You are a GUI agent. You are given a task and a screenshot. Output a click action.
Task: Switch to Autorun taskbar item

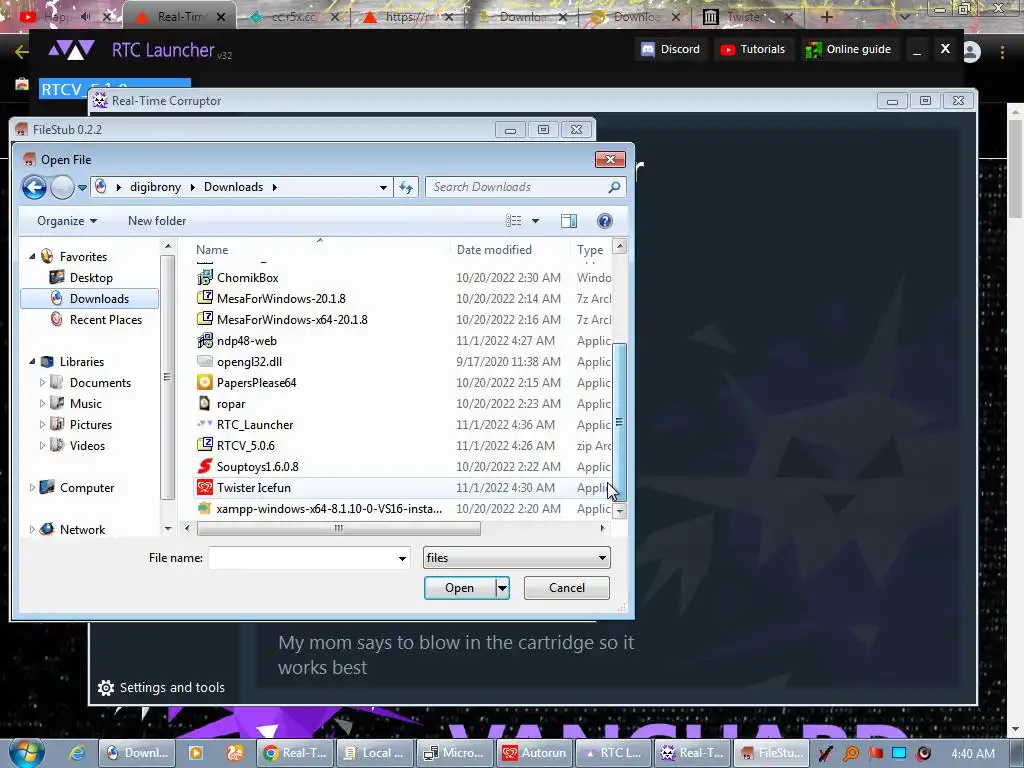(534, 753)
